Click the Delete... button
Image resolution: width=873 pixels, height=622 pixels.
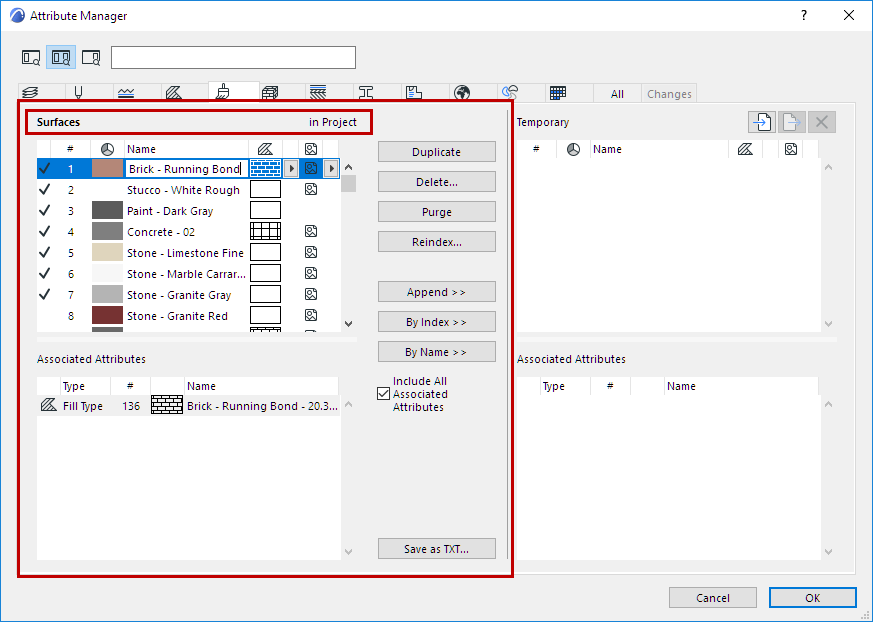click(x=436, y=182)
